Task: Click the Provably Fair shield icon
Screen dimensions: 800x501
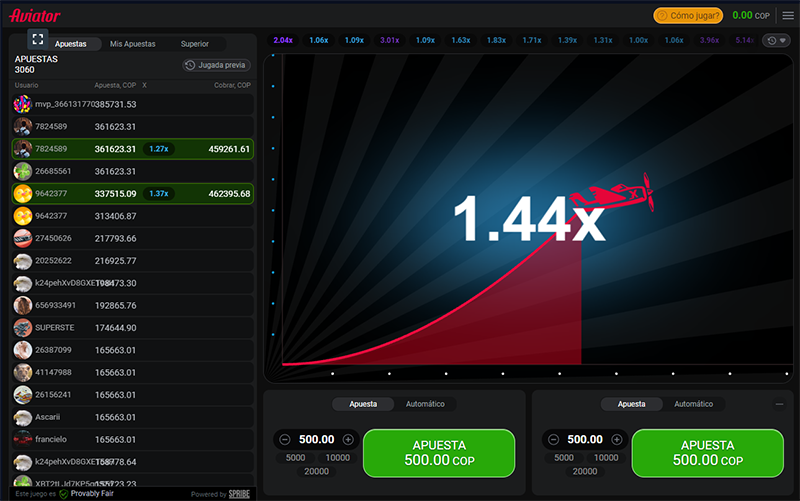Action: click(x=63, y=494)
